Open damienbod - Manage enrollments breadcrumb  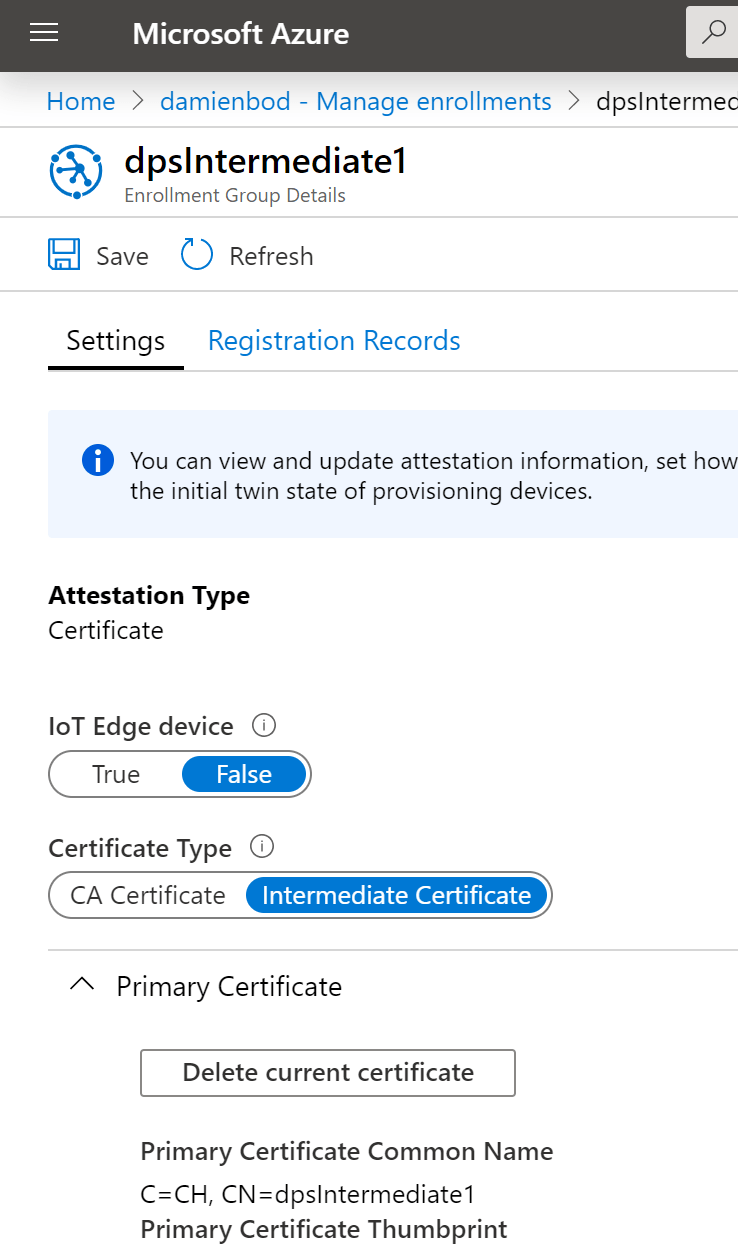[355, 101]
